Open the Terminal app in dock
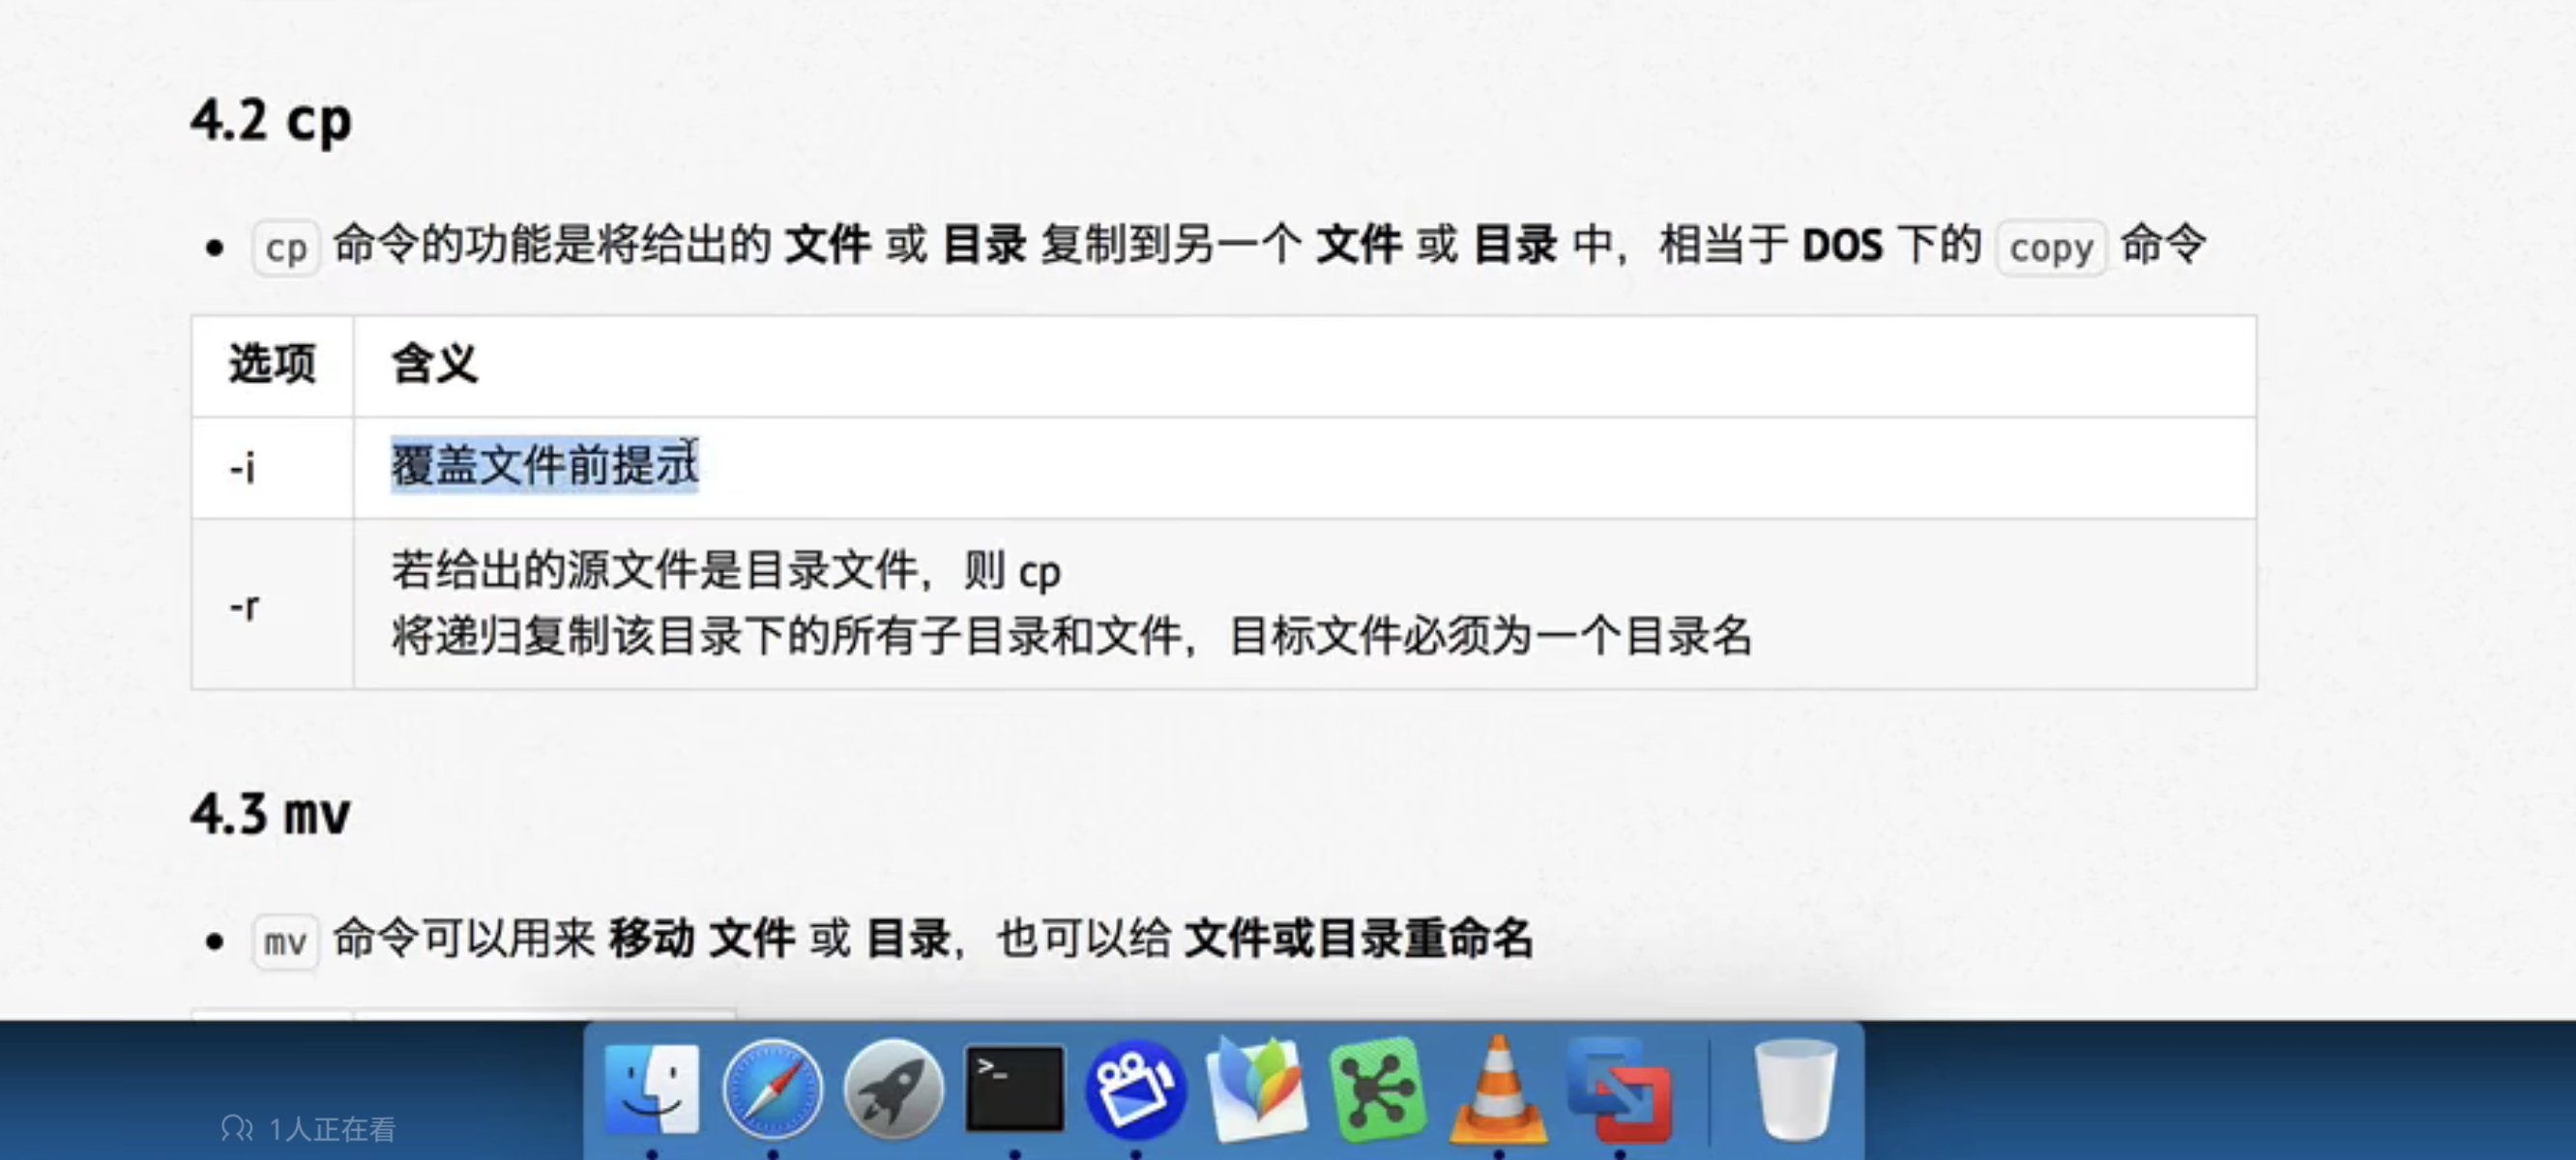This screenshot has width=2576, height=1160. (x=1015, y=1089)
